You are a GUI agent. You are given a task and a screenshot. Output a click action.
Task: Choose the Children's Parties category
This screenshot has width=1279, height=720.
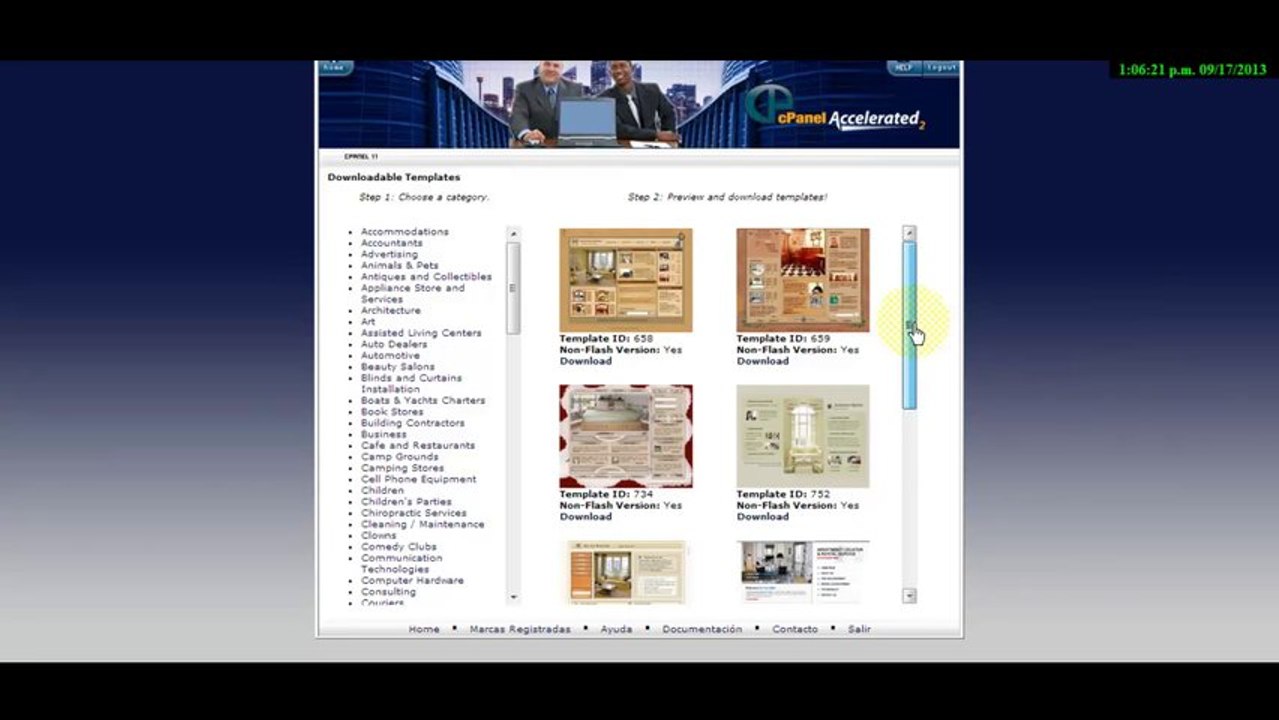[x=407, y=502]
